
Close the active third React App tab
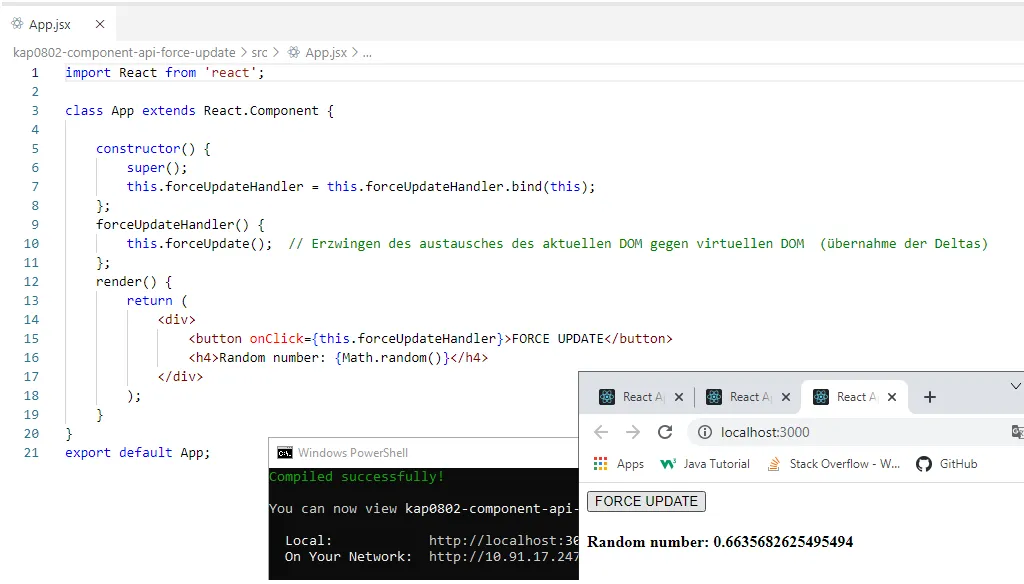point(892,397)
